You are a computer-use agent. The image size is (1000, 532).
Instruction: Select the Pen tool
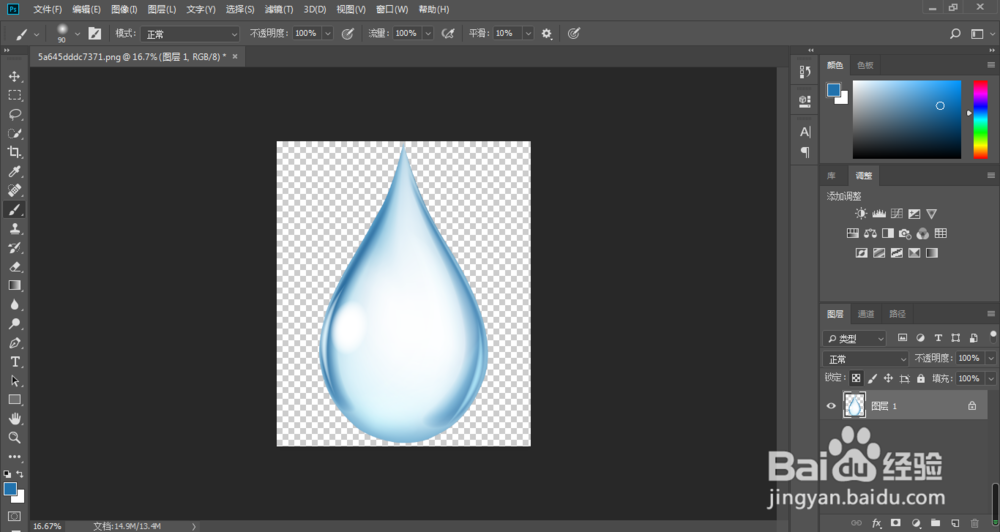(x=15, y=343)
